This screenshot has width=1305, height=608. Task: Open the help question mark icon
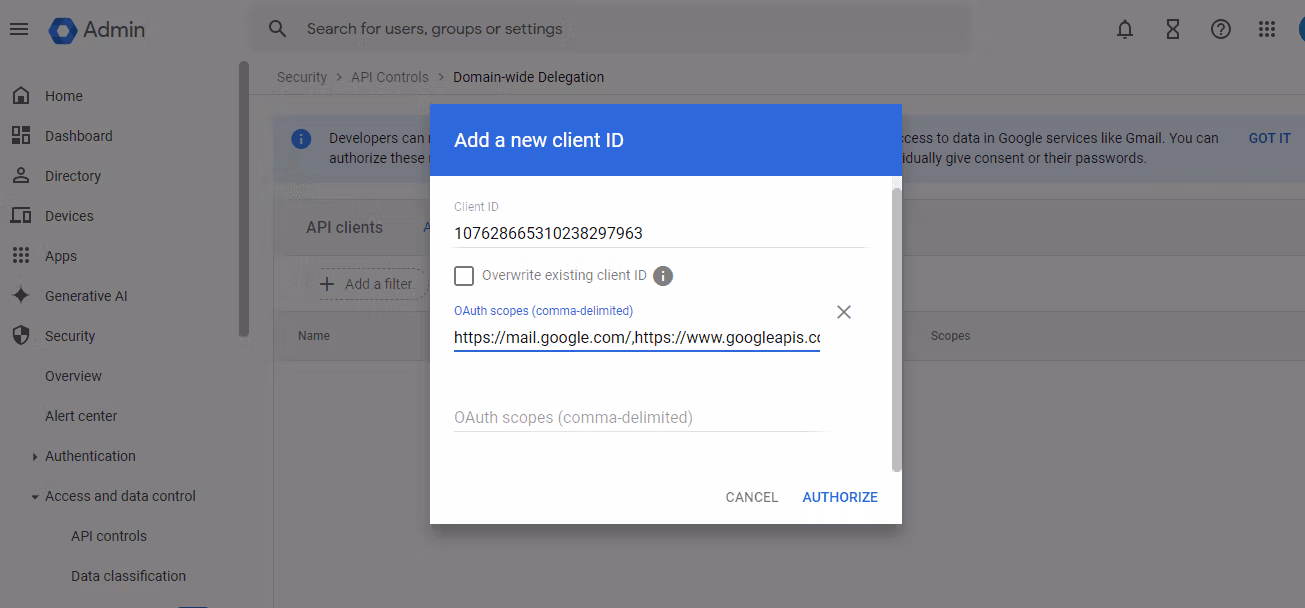click(x=1220, y=29)
